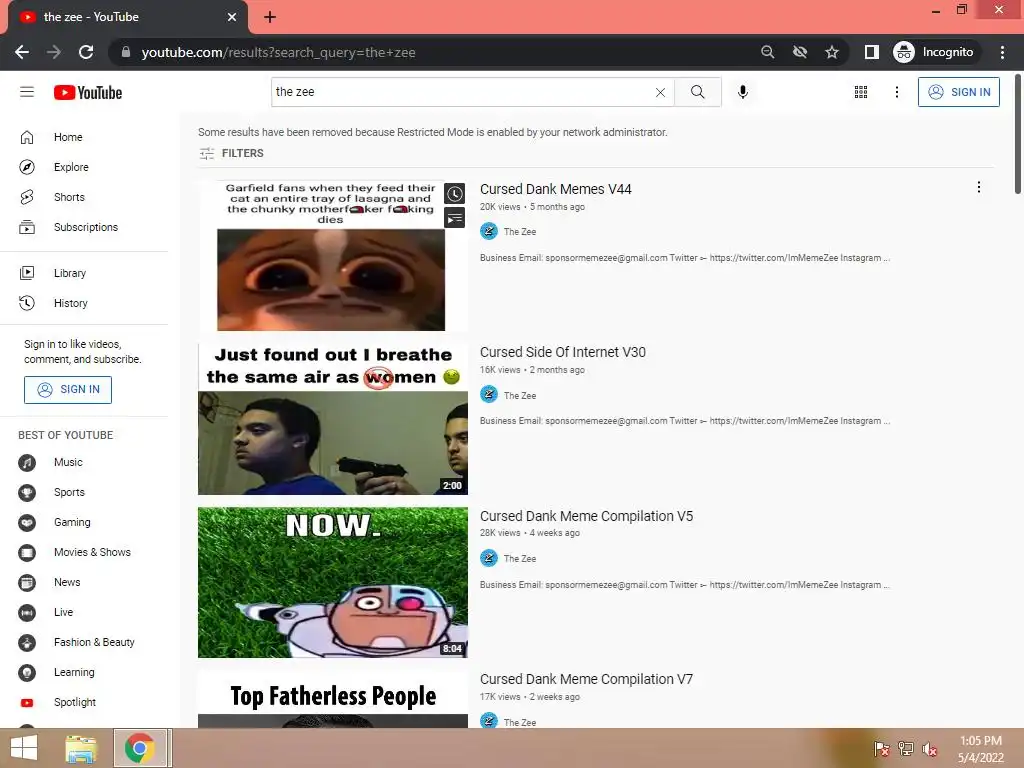Open YouTube settings three-dot menu
Screen dimensions: 1024x768
click(x=897, y=92)
